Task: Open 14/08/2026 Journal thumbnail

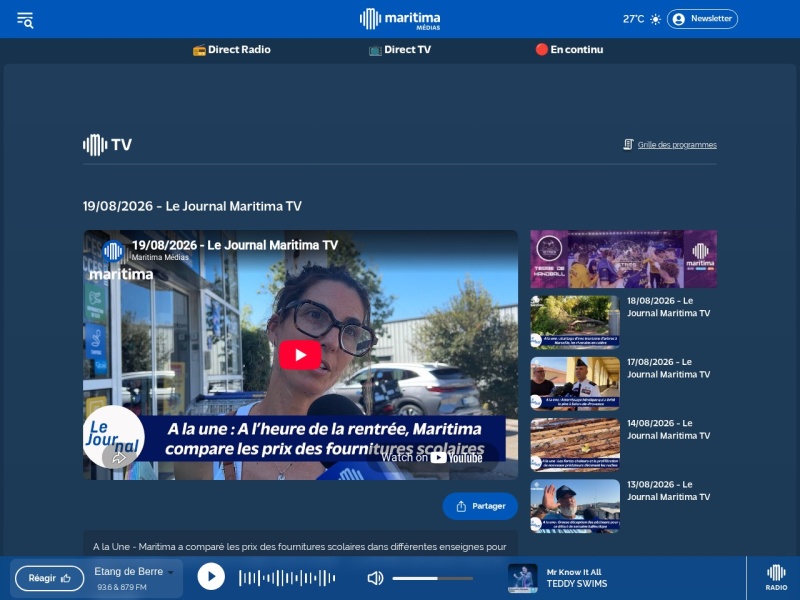Action: (x=575, y=445)
